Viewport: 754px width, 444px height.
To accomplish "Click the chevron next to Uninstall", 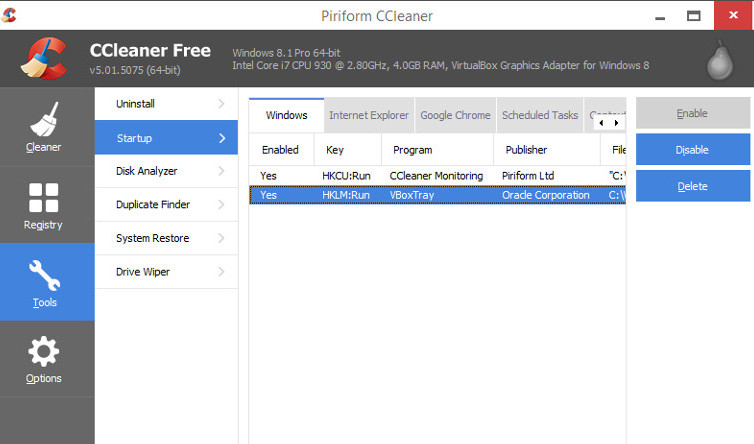I will pyautogui.click(x=221, y=104).
